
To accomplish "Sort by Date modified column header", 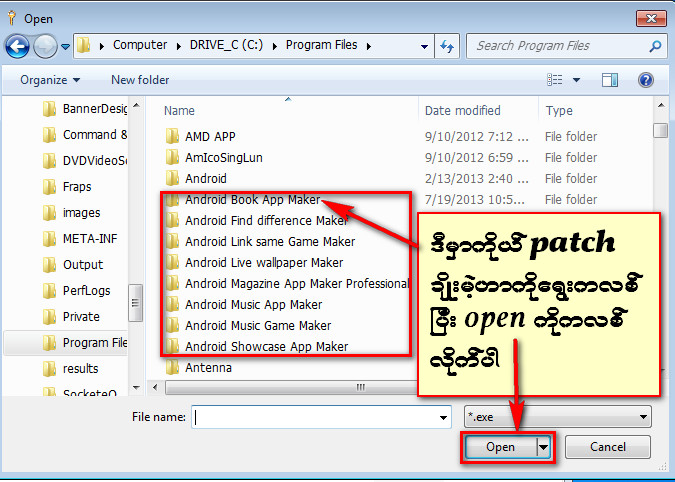I will pos(462,111).
